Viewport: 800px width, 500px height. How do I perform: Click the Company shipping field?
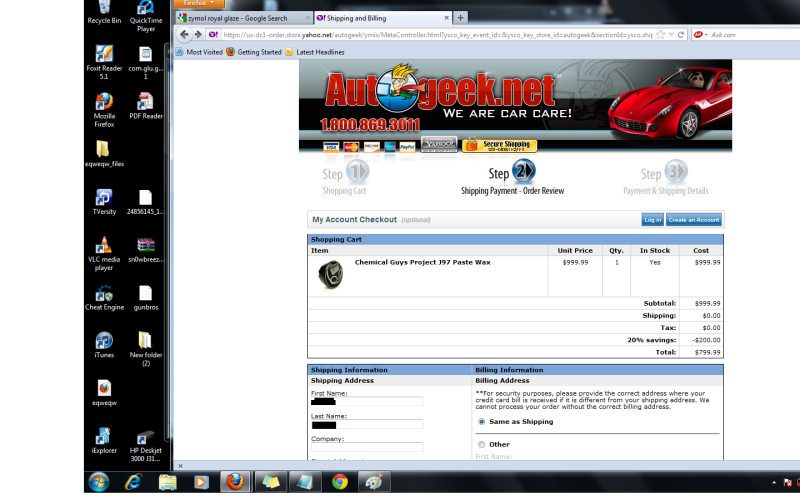[367, 447]
